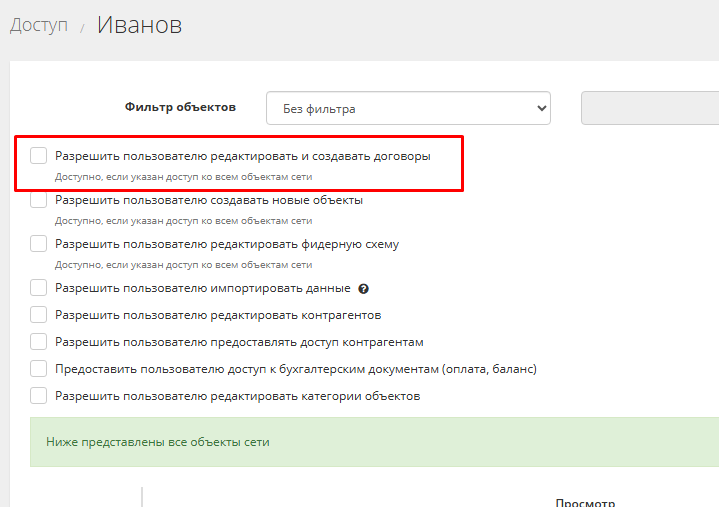The width and height of the screenshot is (719, 507).
Task: Enable editing категории объектов checkbox
Action: click(39, 396)
